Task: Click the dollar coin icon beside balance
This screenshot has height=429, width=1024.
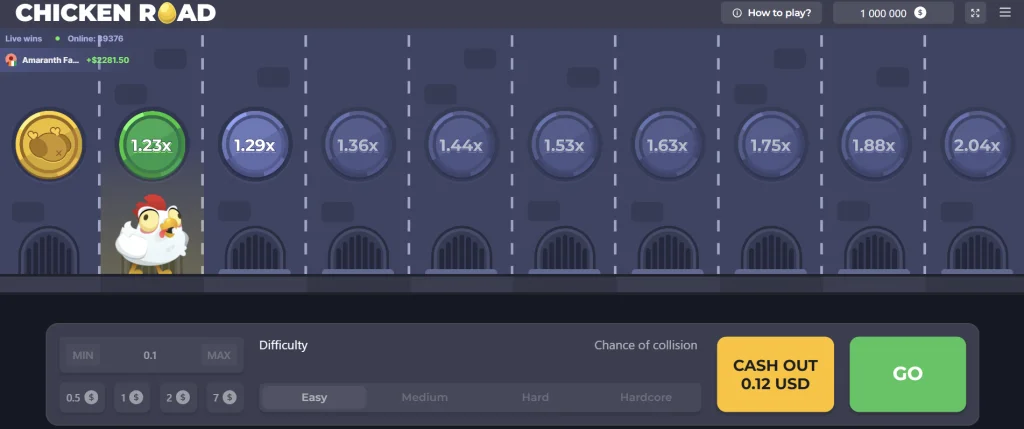Action: pos(920,13)
